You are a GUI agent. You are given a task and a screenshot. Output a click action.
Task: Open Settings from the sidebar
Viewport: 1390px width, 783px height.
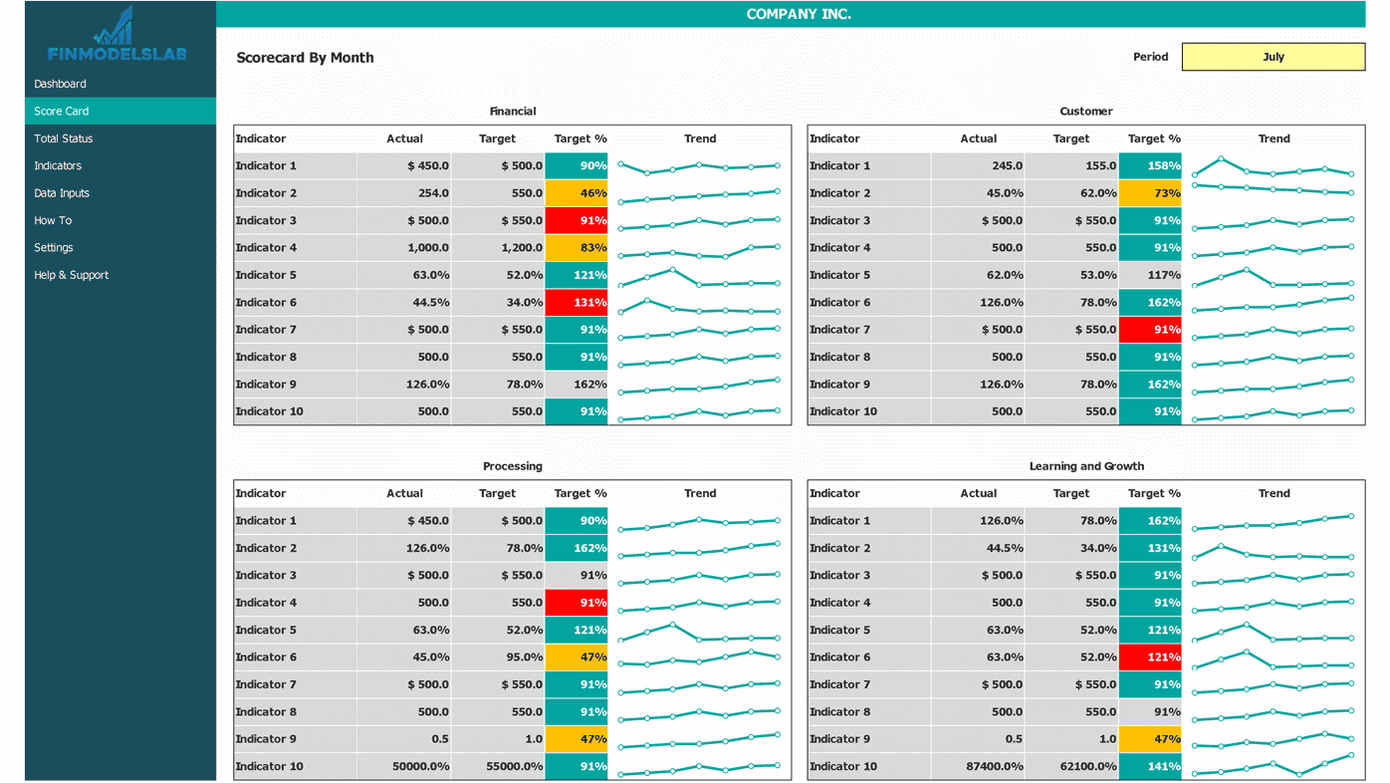click(x=53, y=248)
